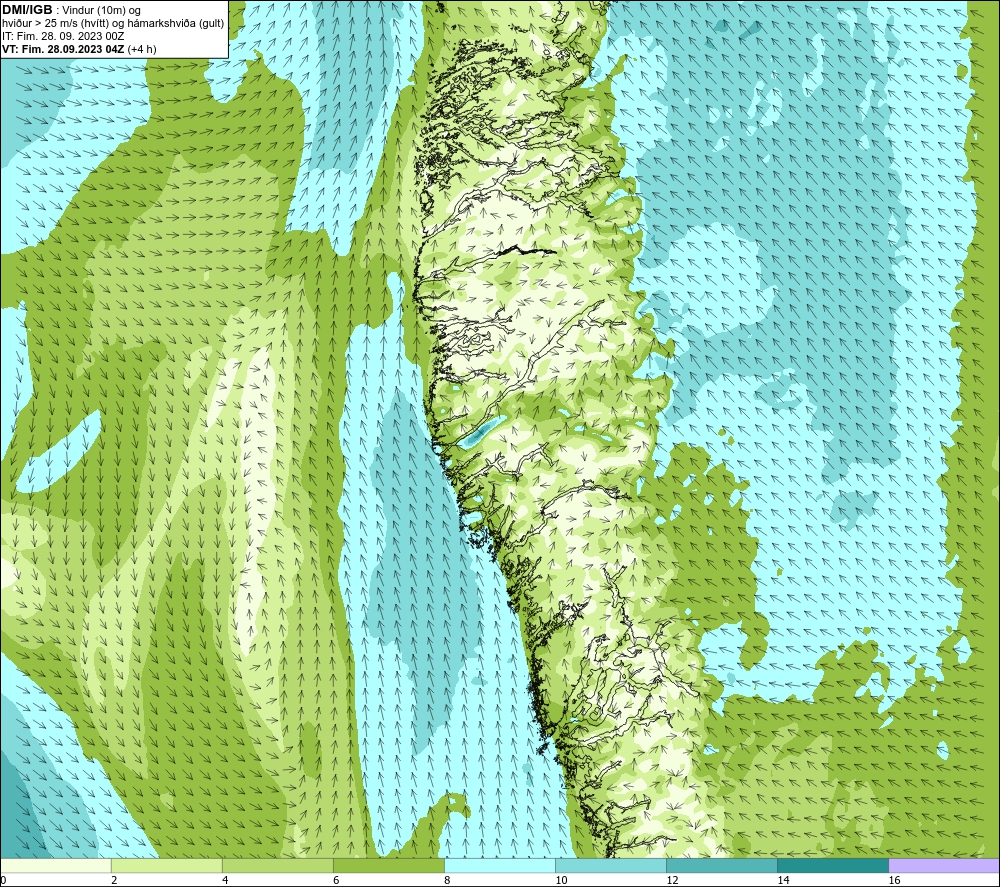Click the 'IT: Fim. 28. 09. 2023 00Z' line
This screenshot has width=1000, height=887.
(63, 36)
